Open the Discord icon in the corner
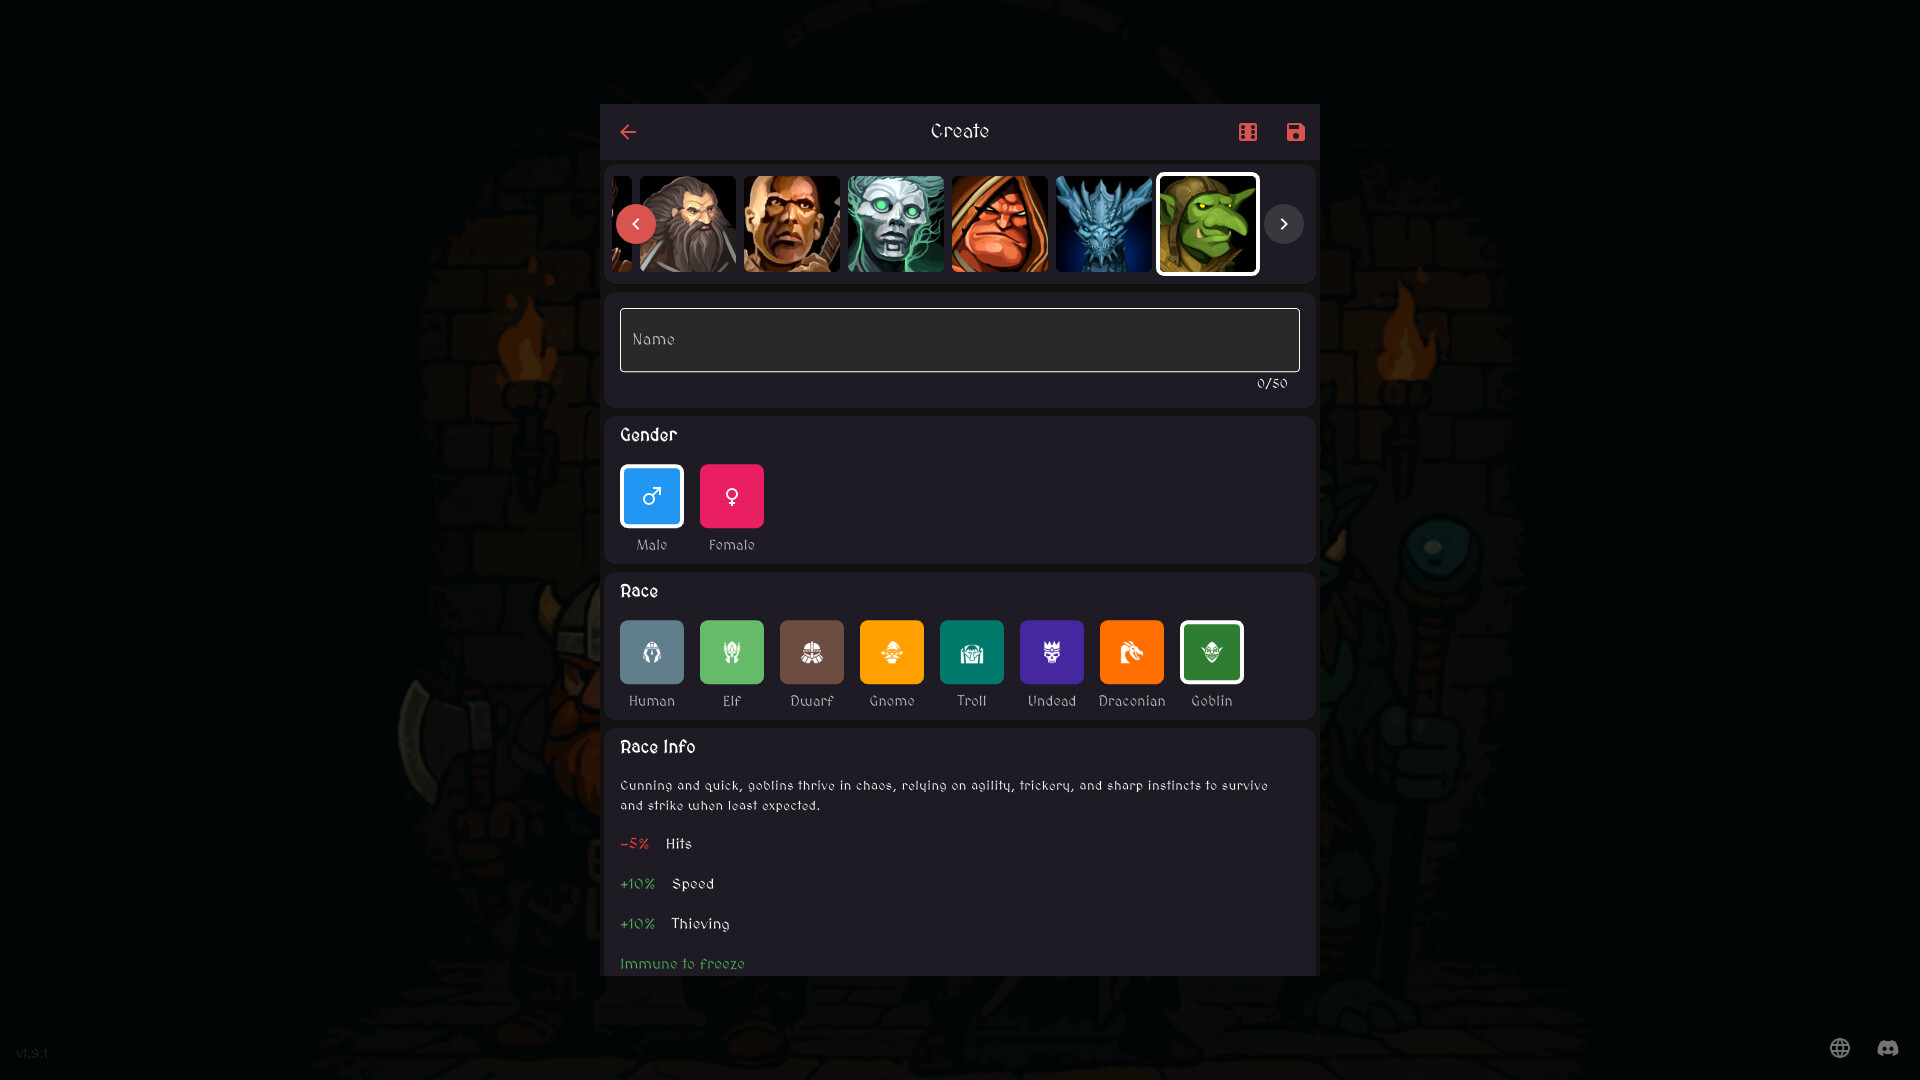The height and width of the screenshot is (1080, 1920). [x=1888, y=1049]
